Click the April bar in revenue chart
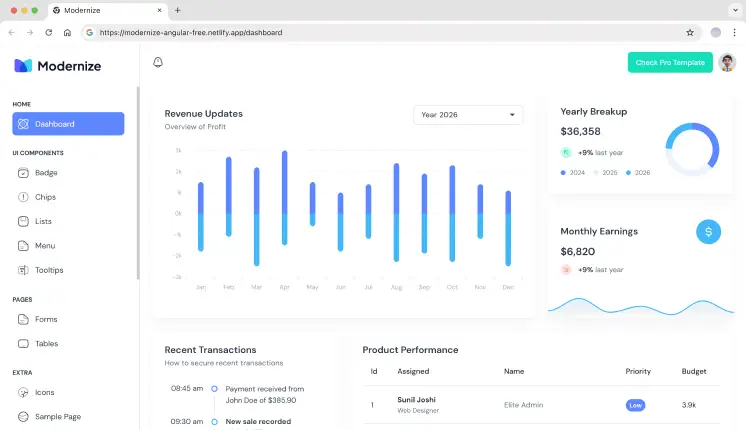The height and width of the screenshot is (430, 746). pos(285,197)
